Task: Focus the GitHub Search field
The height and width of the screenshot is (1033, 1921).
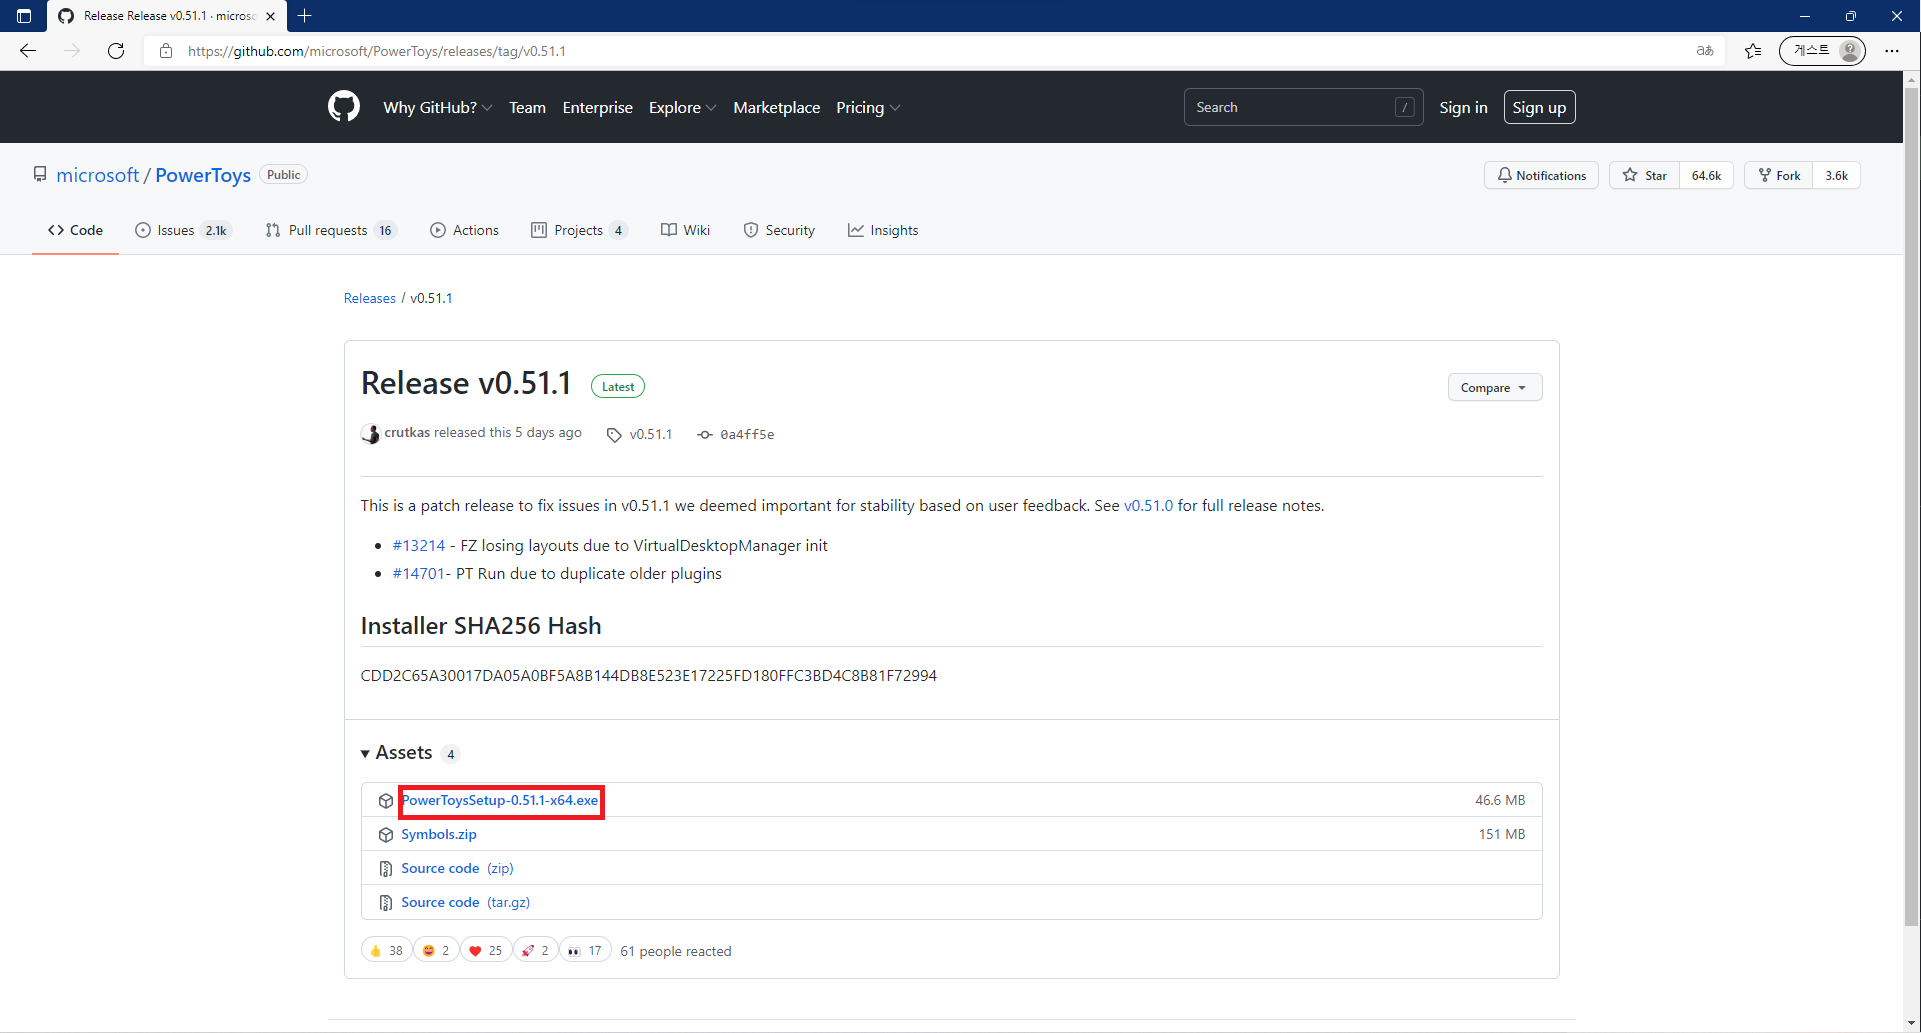Action: (x=1303, y=107)
